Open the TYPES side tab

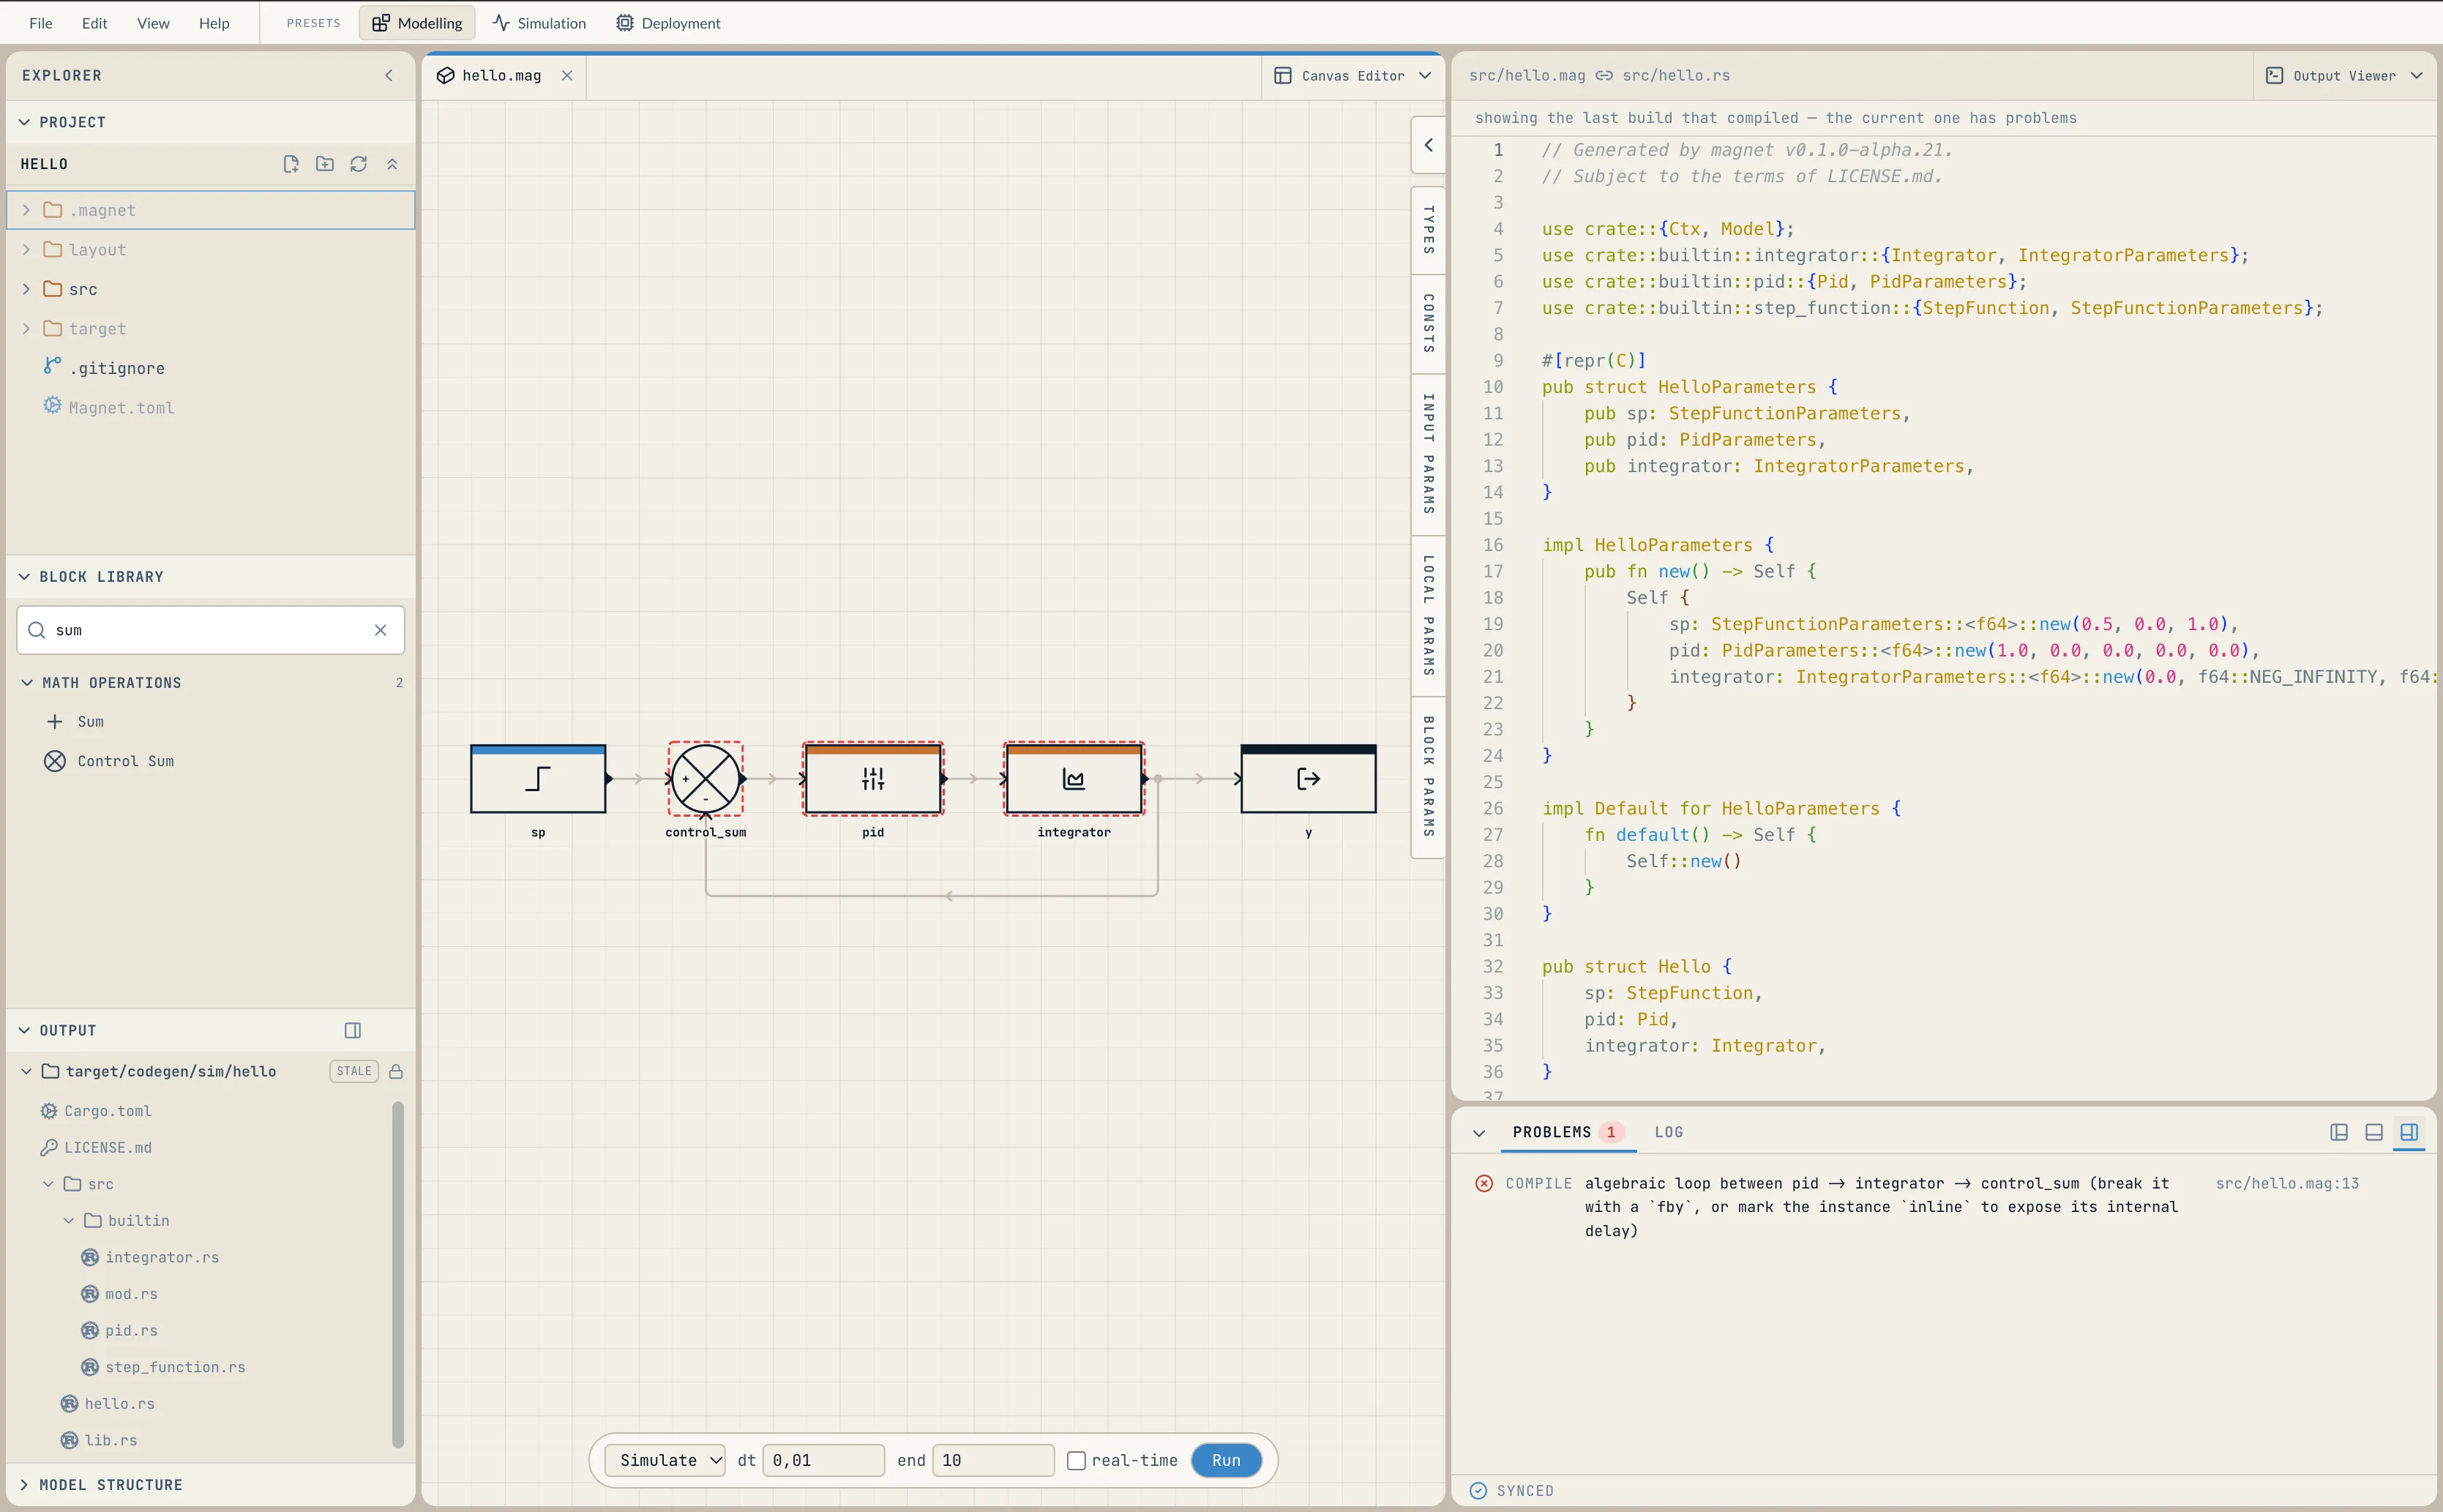(1428, 230)
